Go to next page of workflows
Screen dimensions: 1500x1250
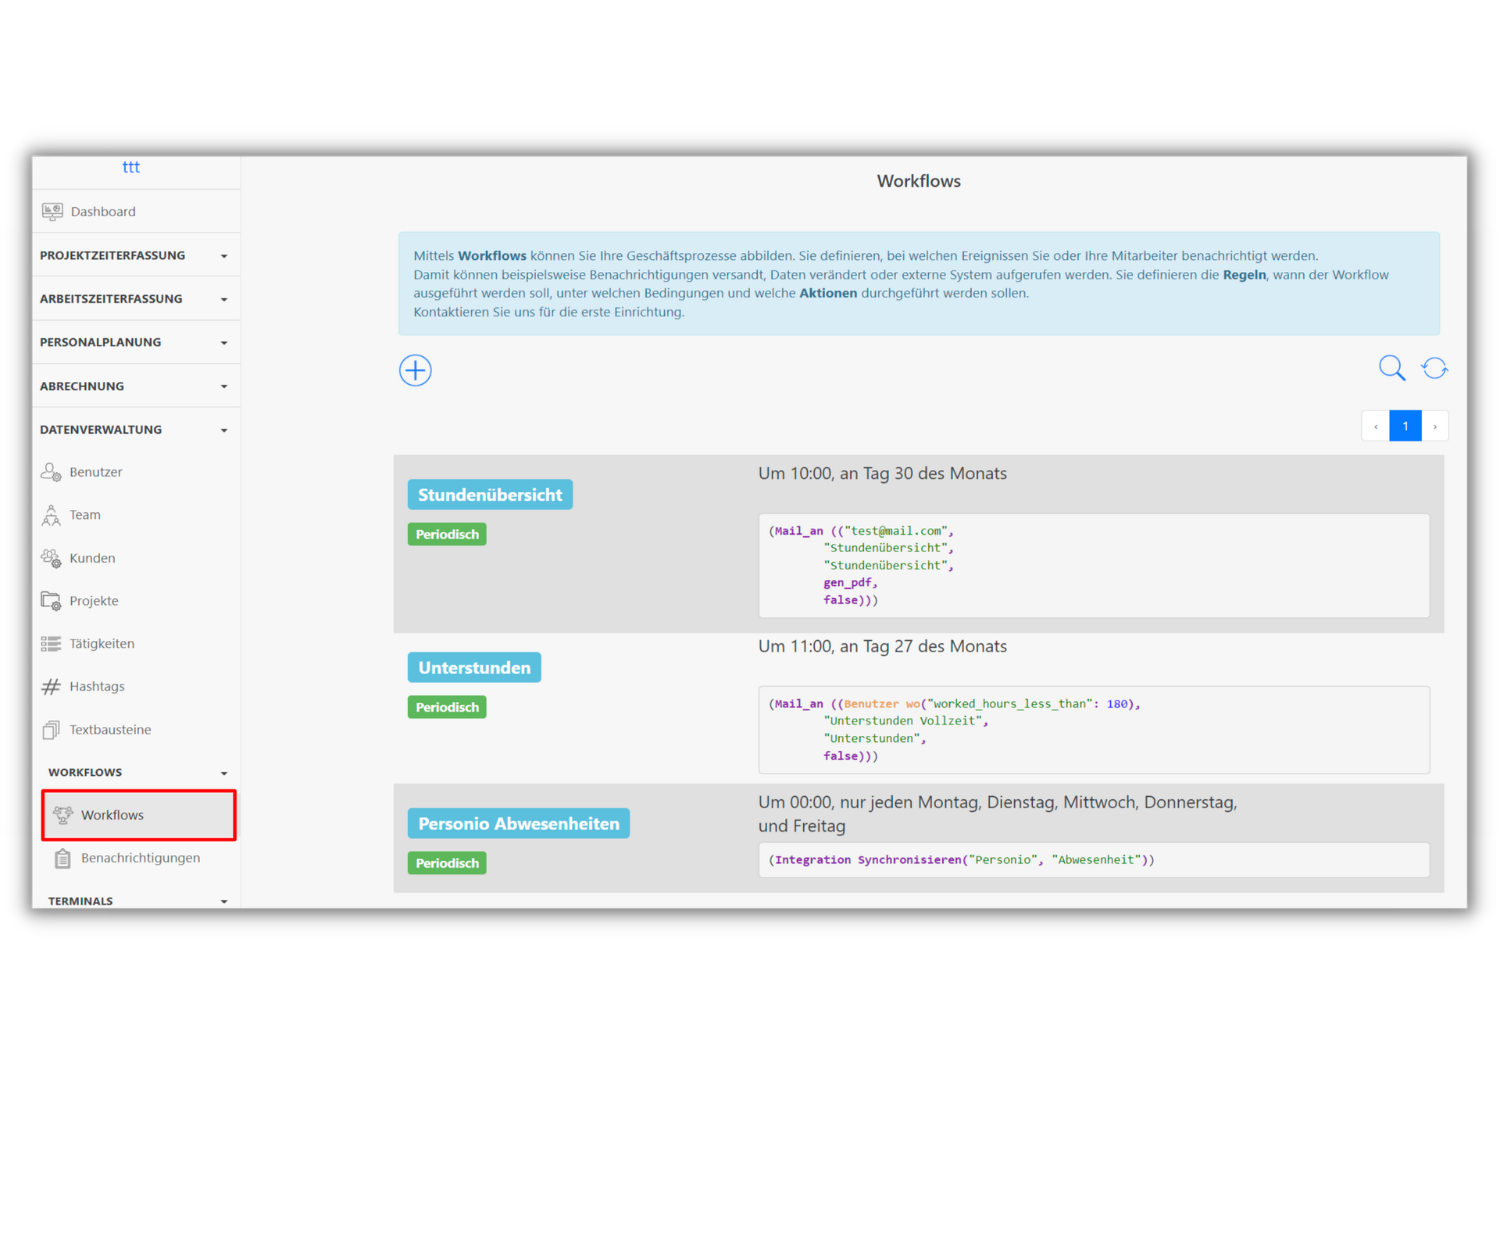pos(1436,425)
